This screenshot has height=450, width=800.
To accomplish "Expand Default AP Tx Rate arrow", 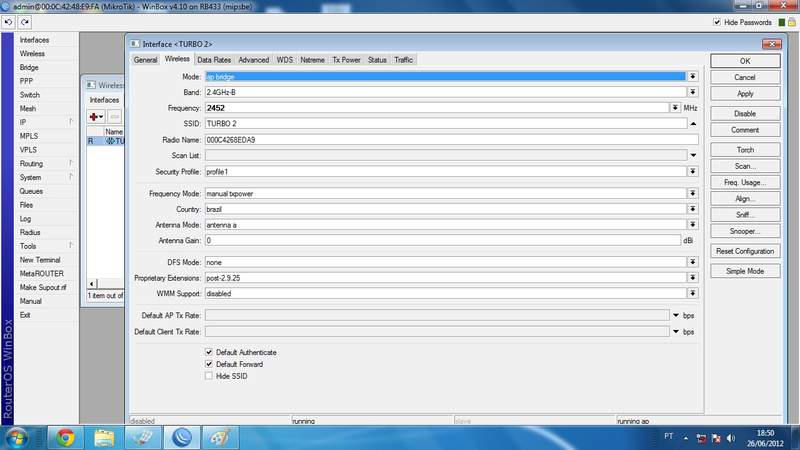I will (x=676, y=315).
